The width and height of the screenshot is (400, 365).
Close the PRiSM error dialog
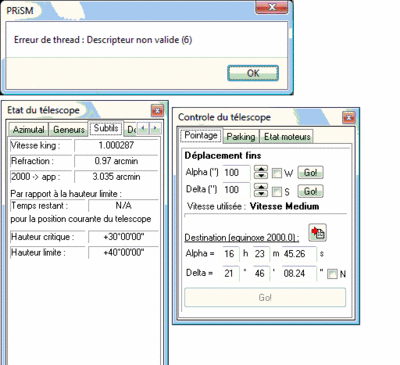[x=272, y=7]
